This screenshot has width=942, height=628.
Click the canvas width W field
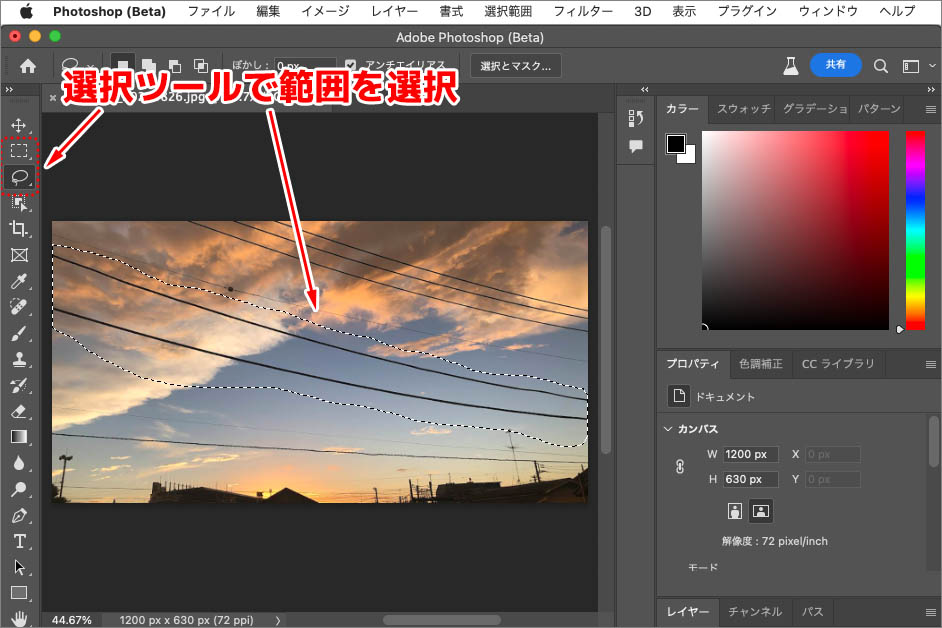tap(750, 454)
